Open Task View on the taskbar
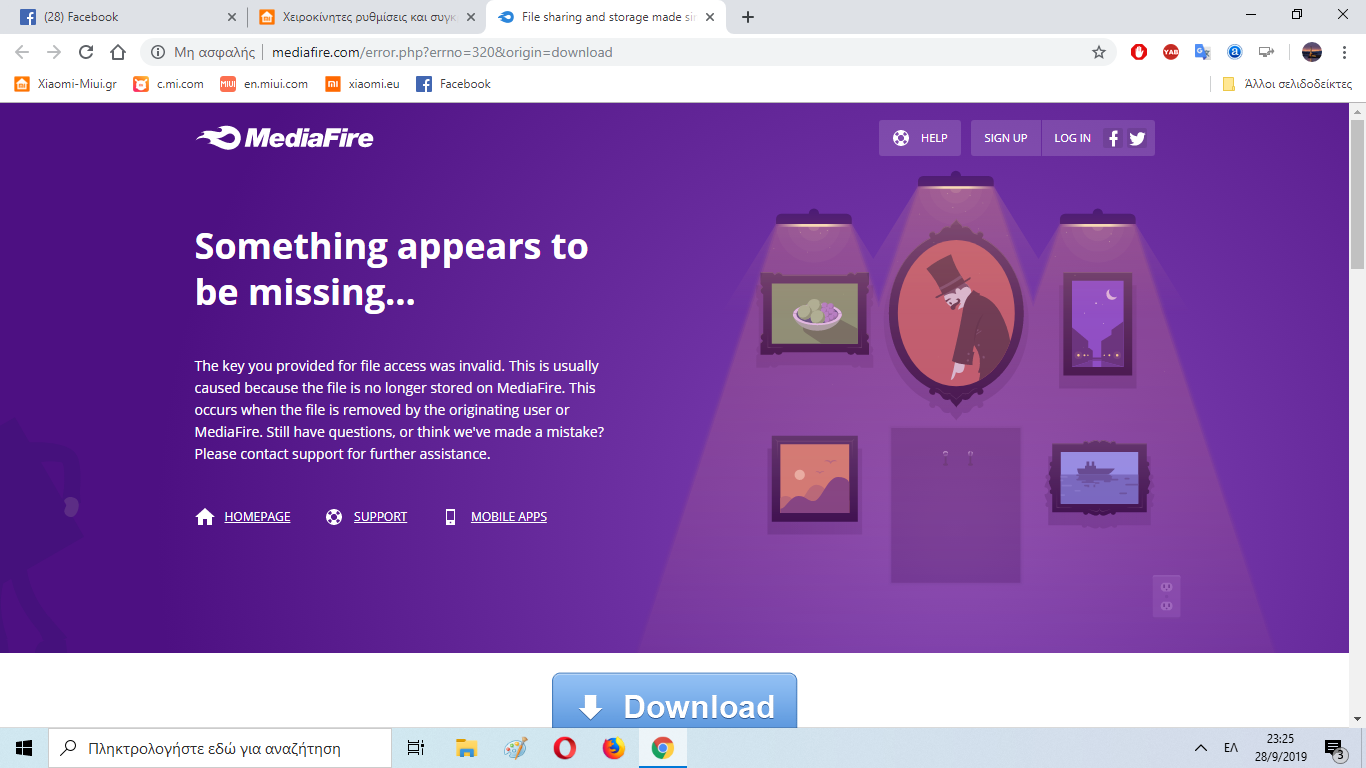The height and width of the screenshot is (768, 1366). point(416,748)
